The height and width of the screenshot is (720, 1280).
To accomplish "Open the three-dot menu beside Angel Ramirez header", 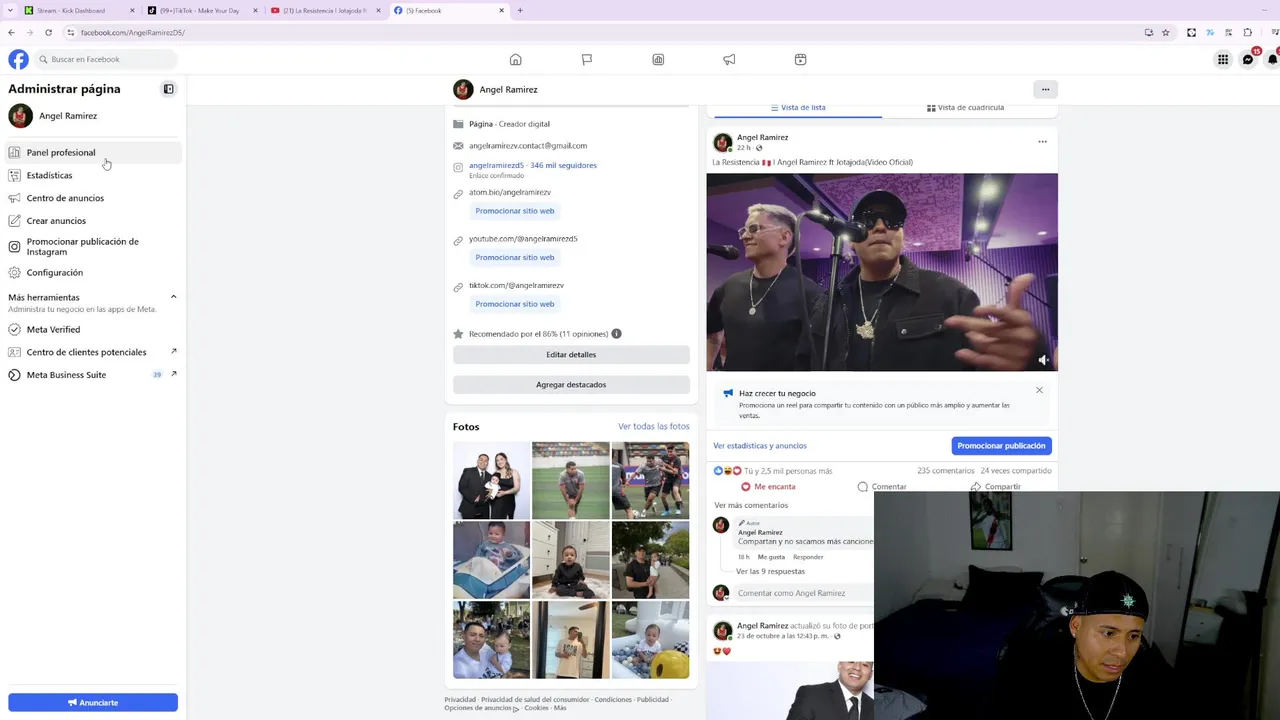I will [1045, 89].
